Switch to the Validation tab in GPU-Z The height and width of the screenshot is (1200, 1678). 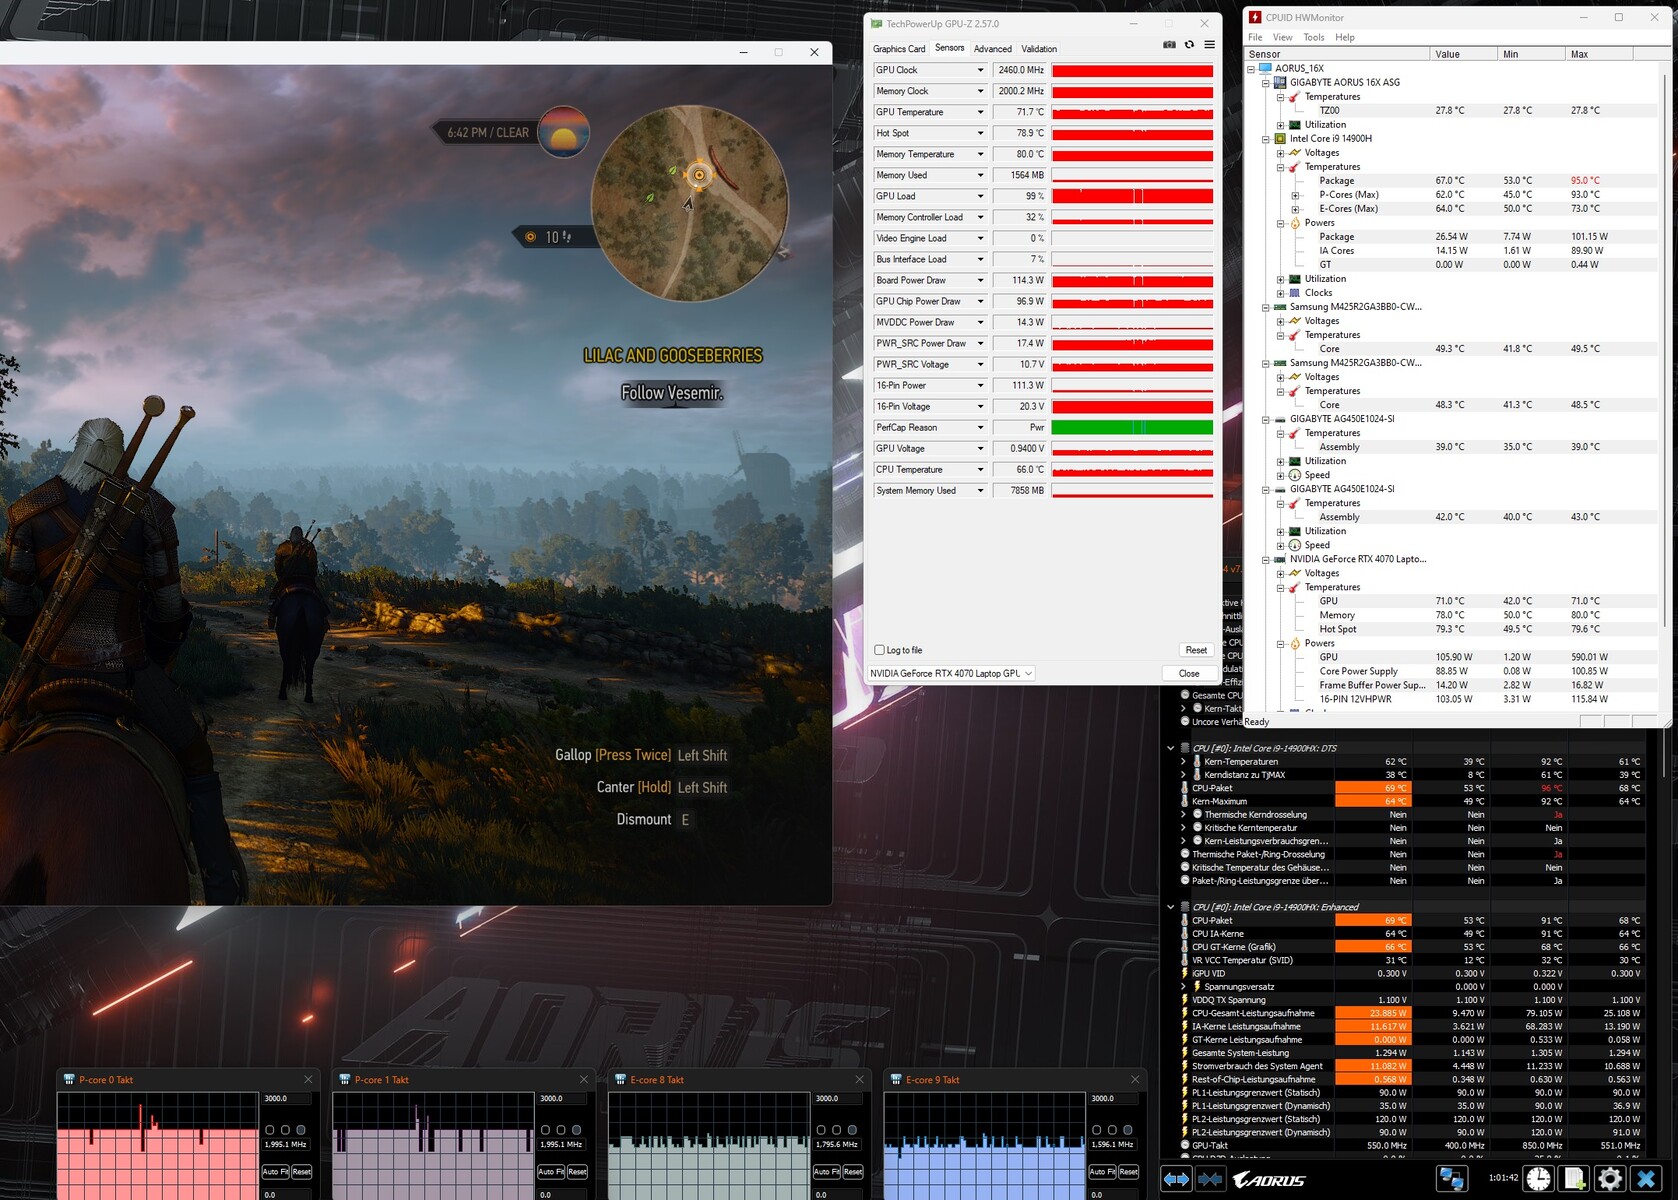click(x=1039, y=49)
